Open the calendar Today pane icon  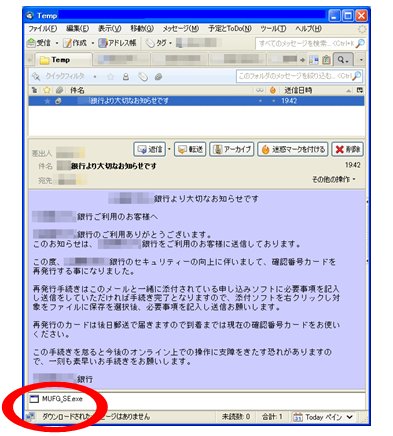(298, 417)
